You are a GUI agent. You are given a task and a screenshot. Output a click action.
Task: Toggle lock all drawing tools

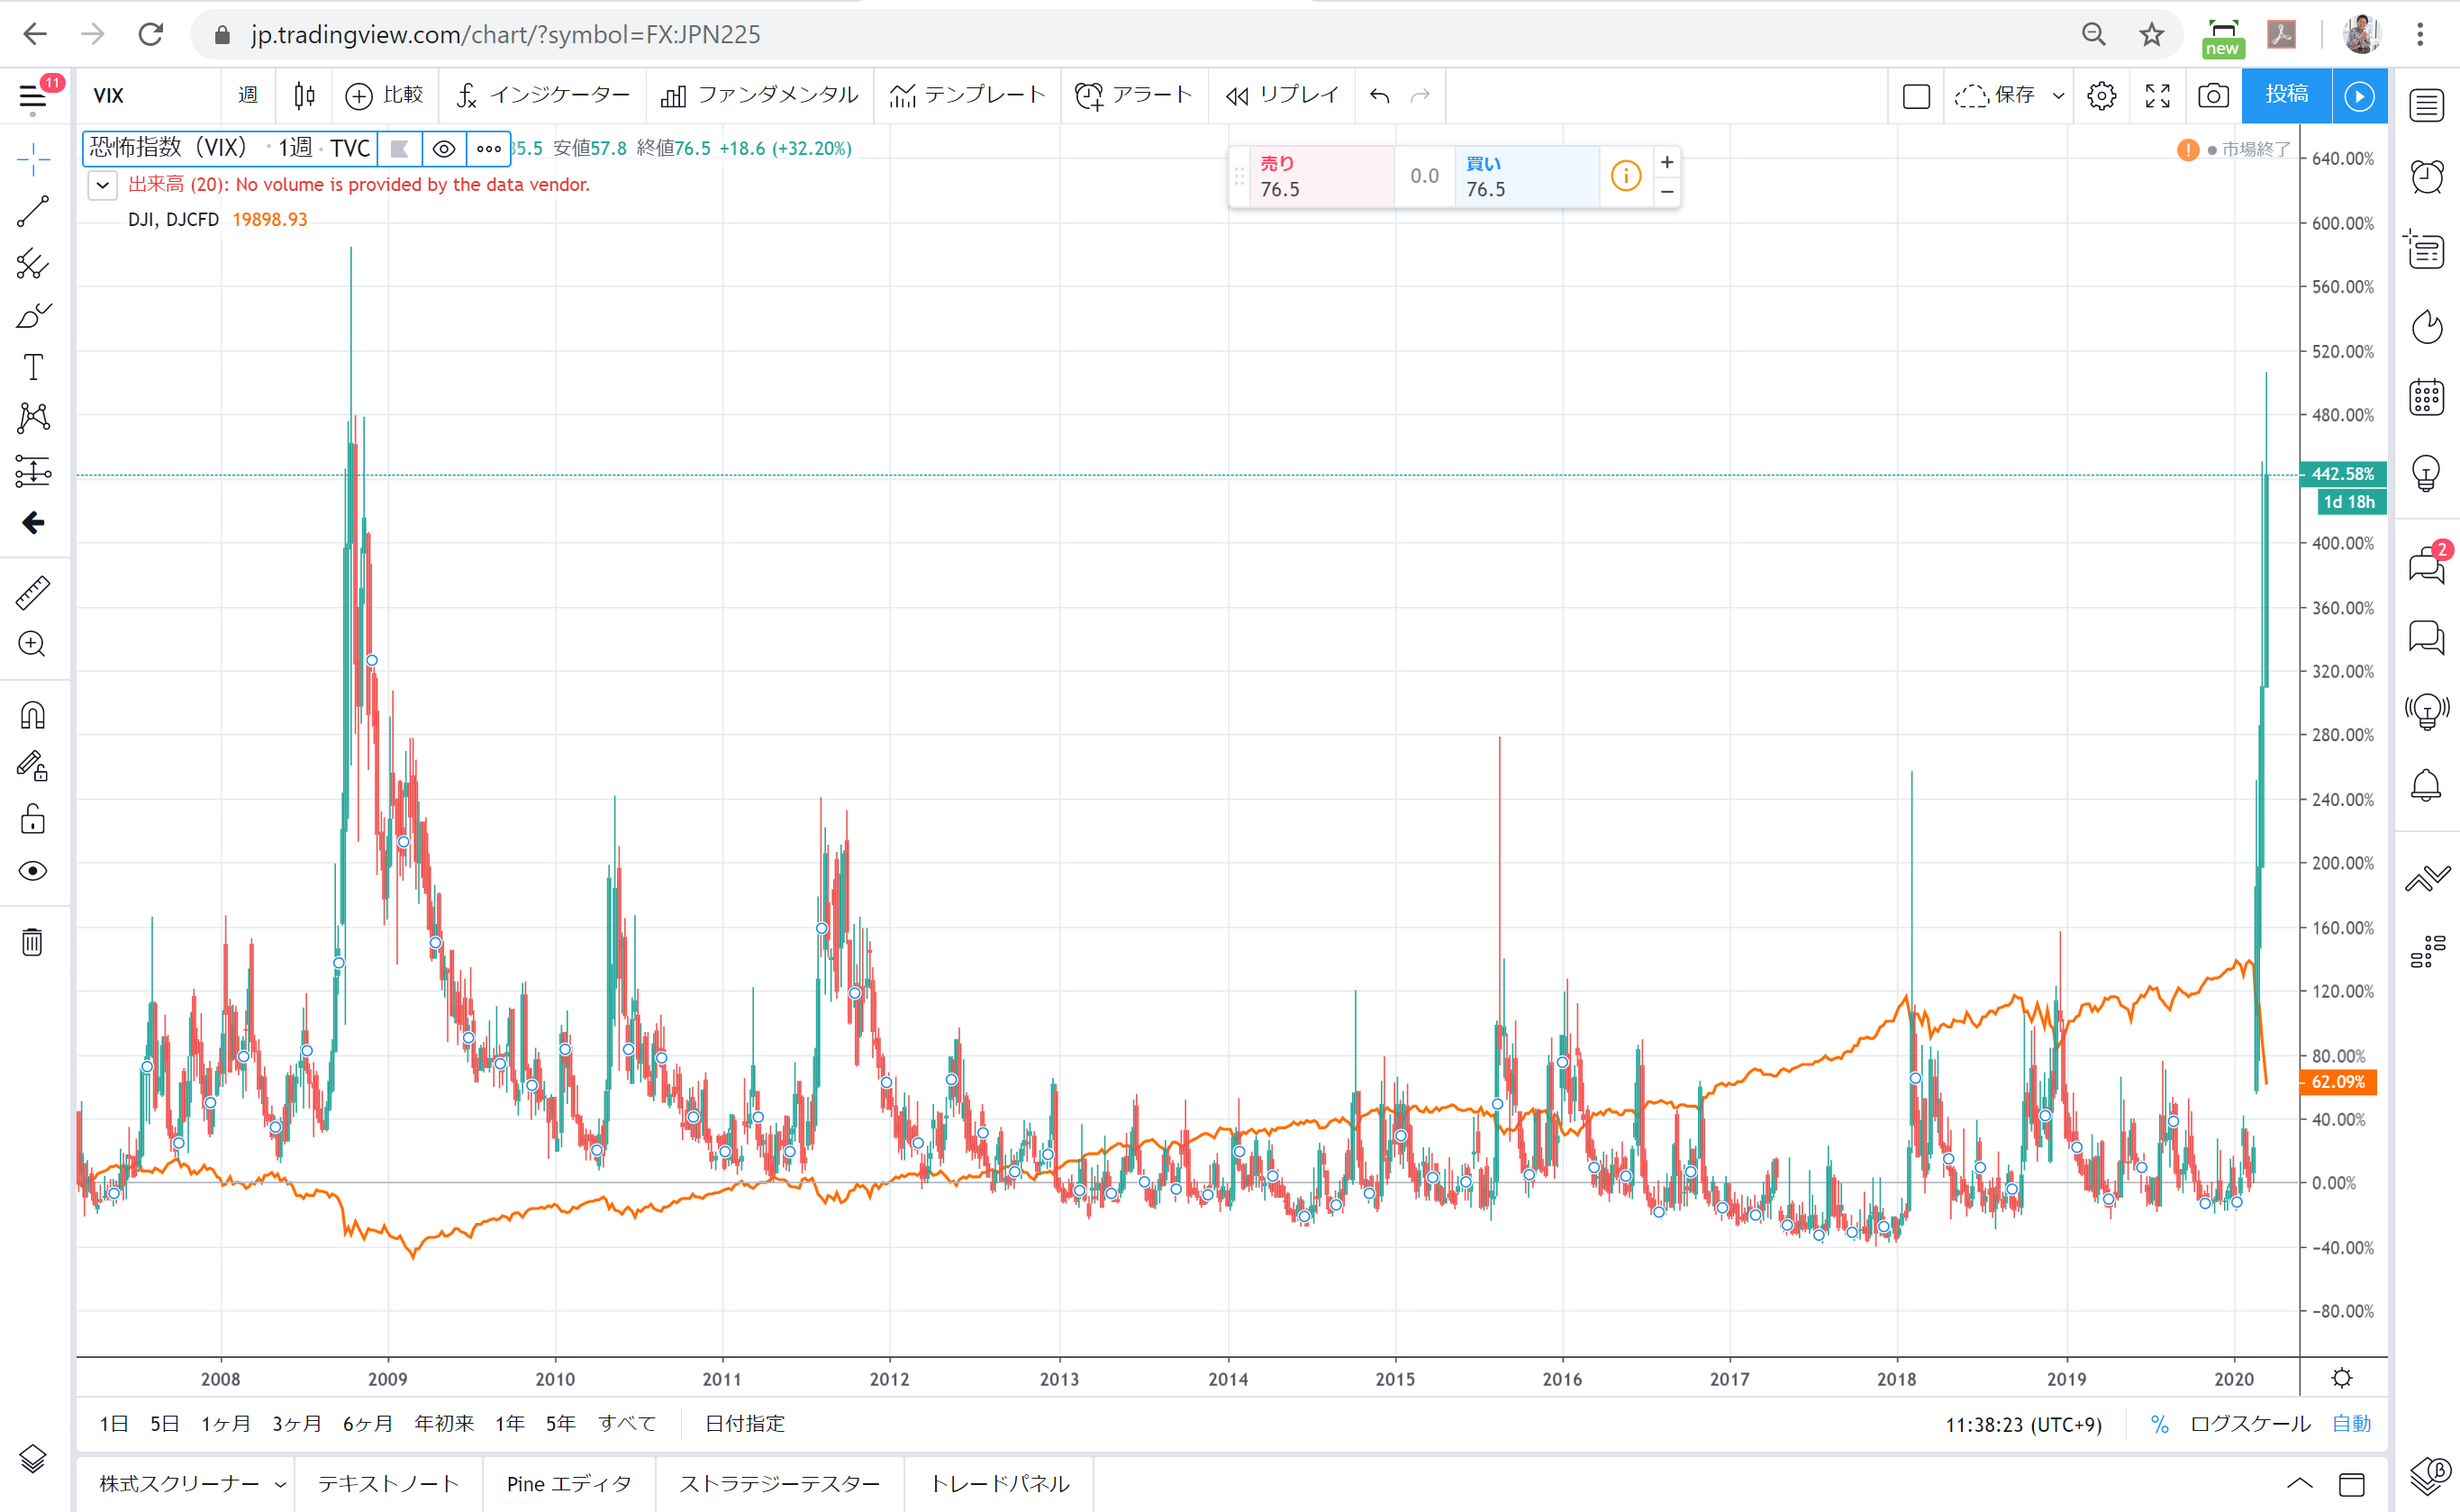33,819
